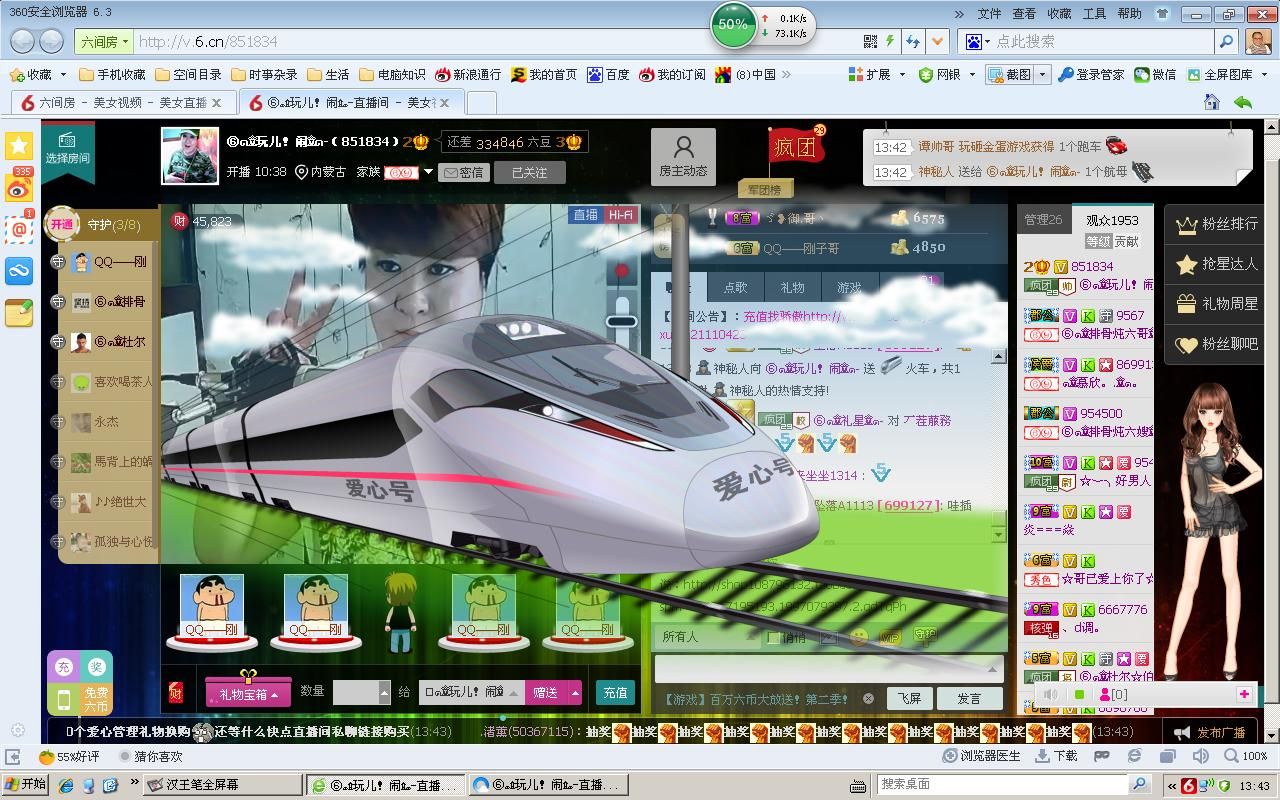Expand the 赠送 send-gift arrow
Image resolution: width=1280 pixels, height=800 pixels.
pyautogui.click(x=575, y=692)
